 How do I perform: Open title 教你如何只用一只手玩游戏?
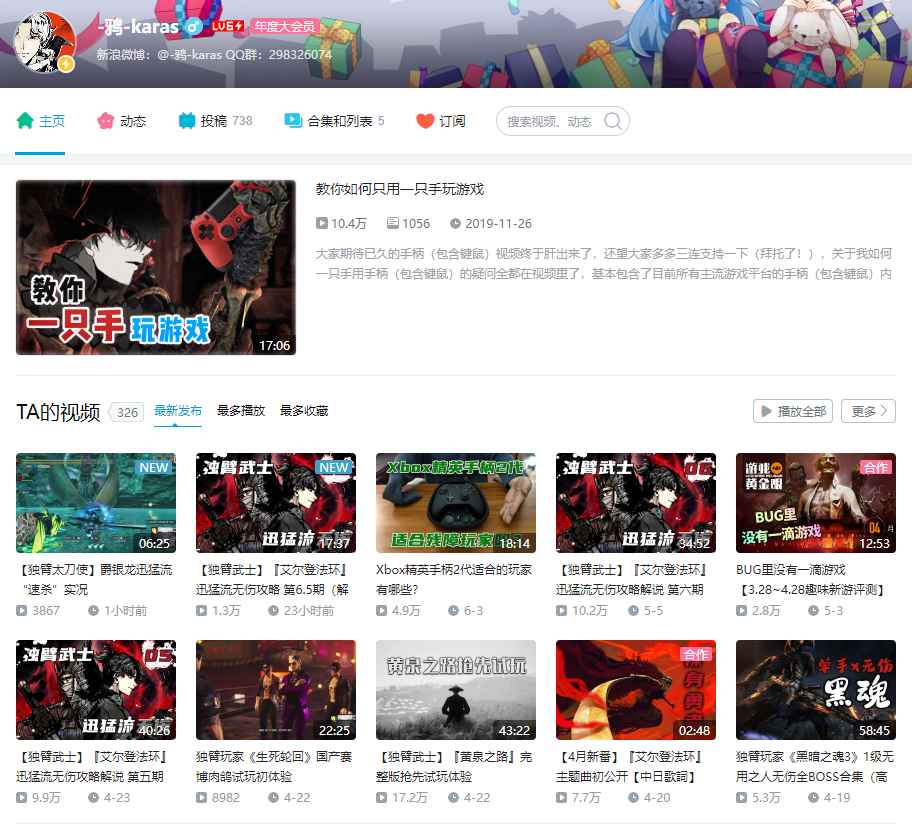tap(400, 189)
